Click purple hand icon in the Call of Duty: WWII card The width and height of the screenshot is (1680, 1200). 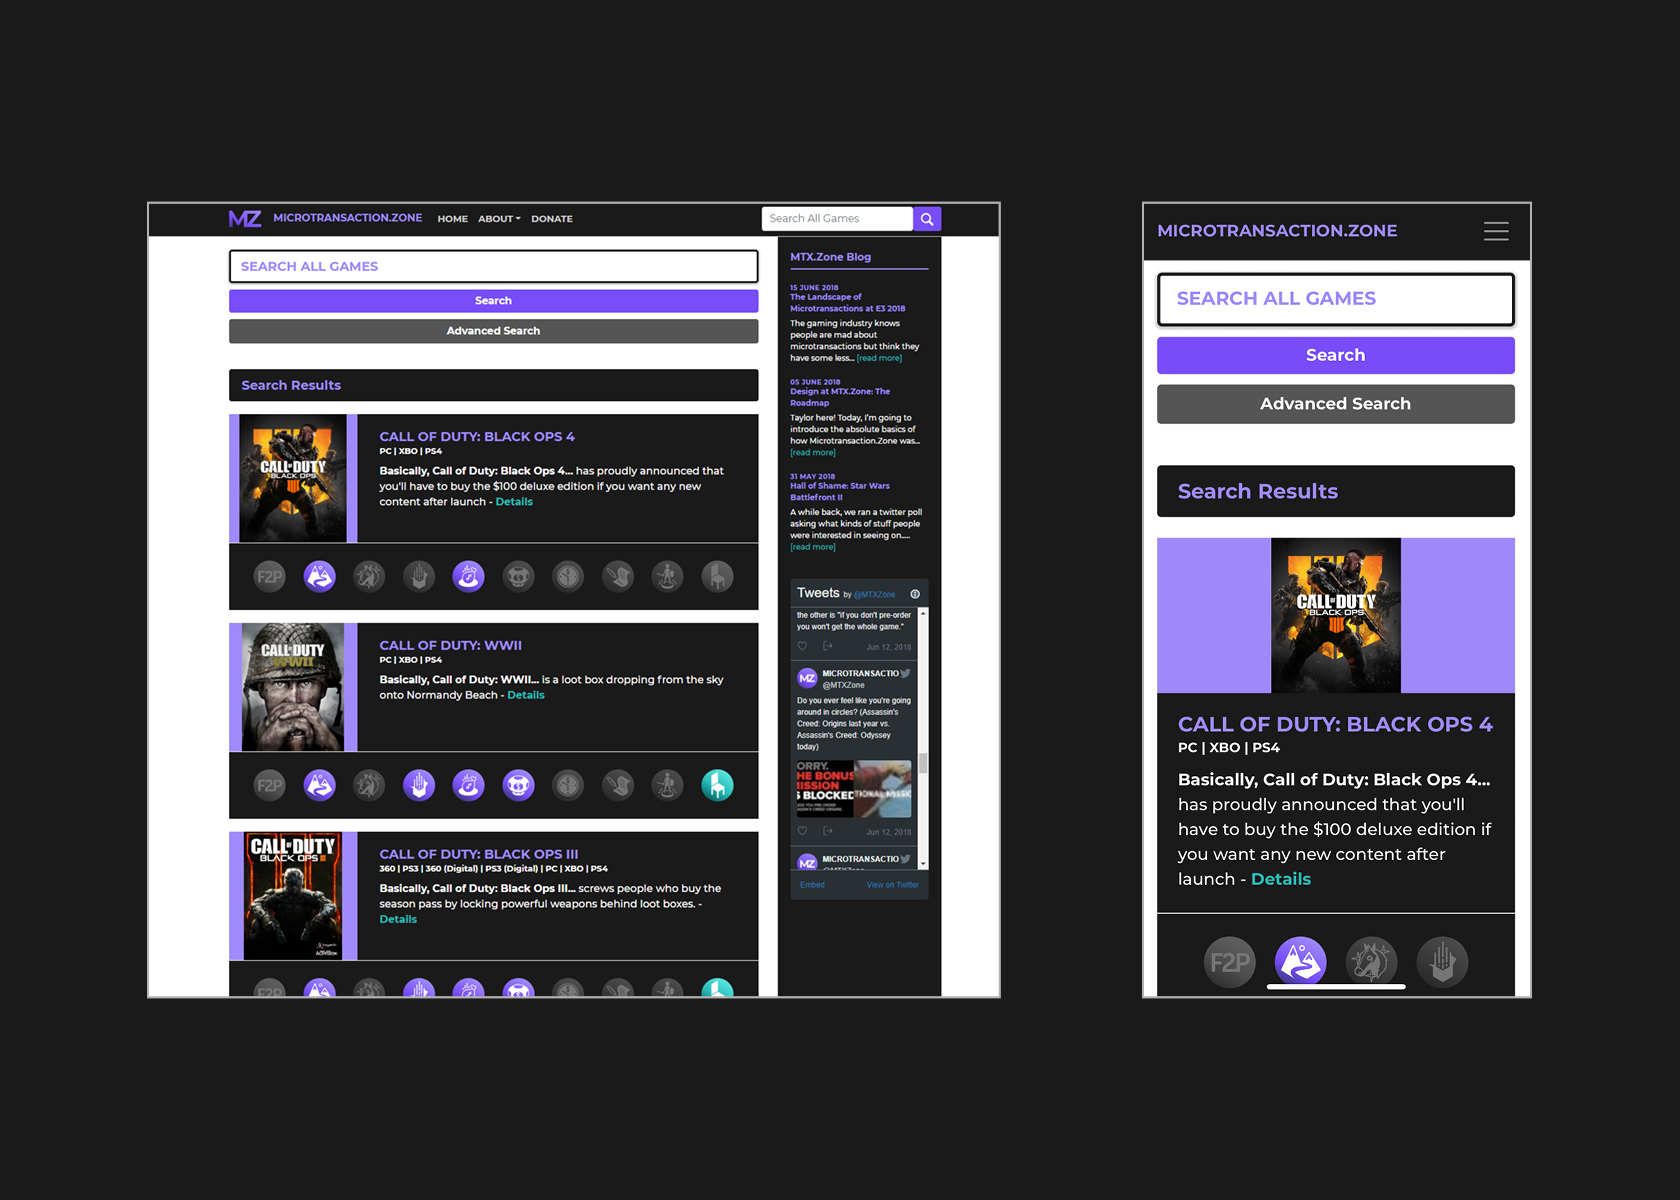(419, 785)
